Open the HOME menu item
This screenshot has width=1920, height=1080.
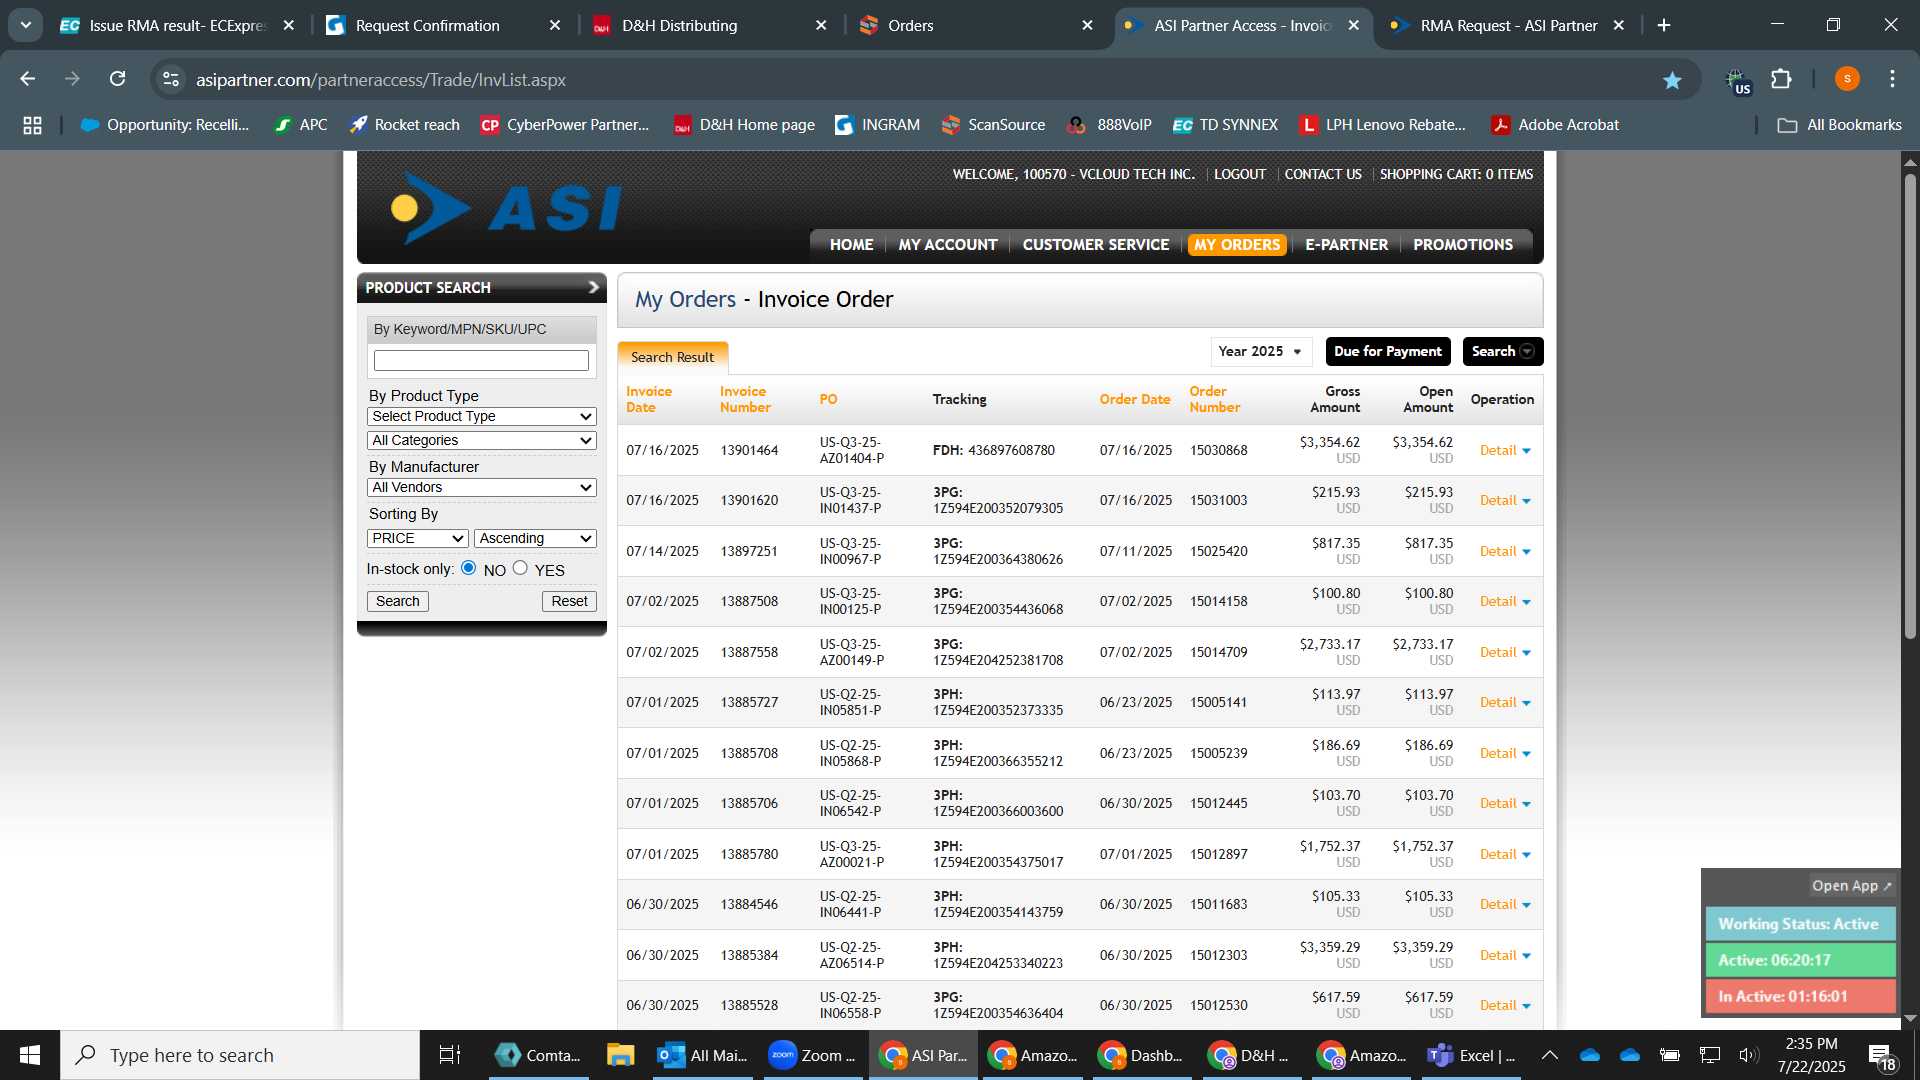tap(851, 245)
